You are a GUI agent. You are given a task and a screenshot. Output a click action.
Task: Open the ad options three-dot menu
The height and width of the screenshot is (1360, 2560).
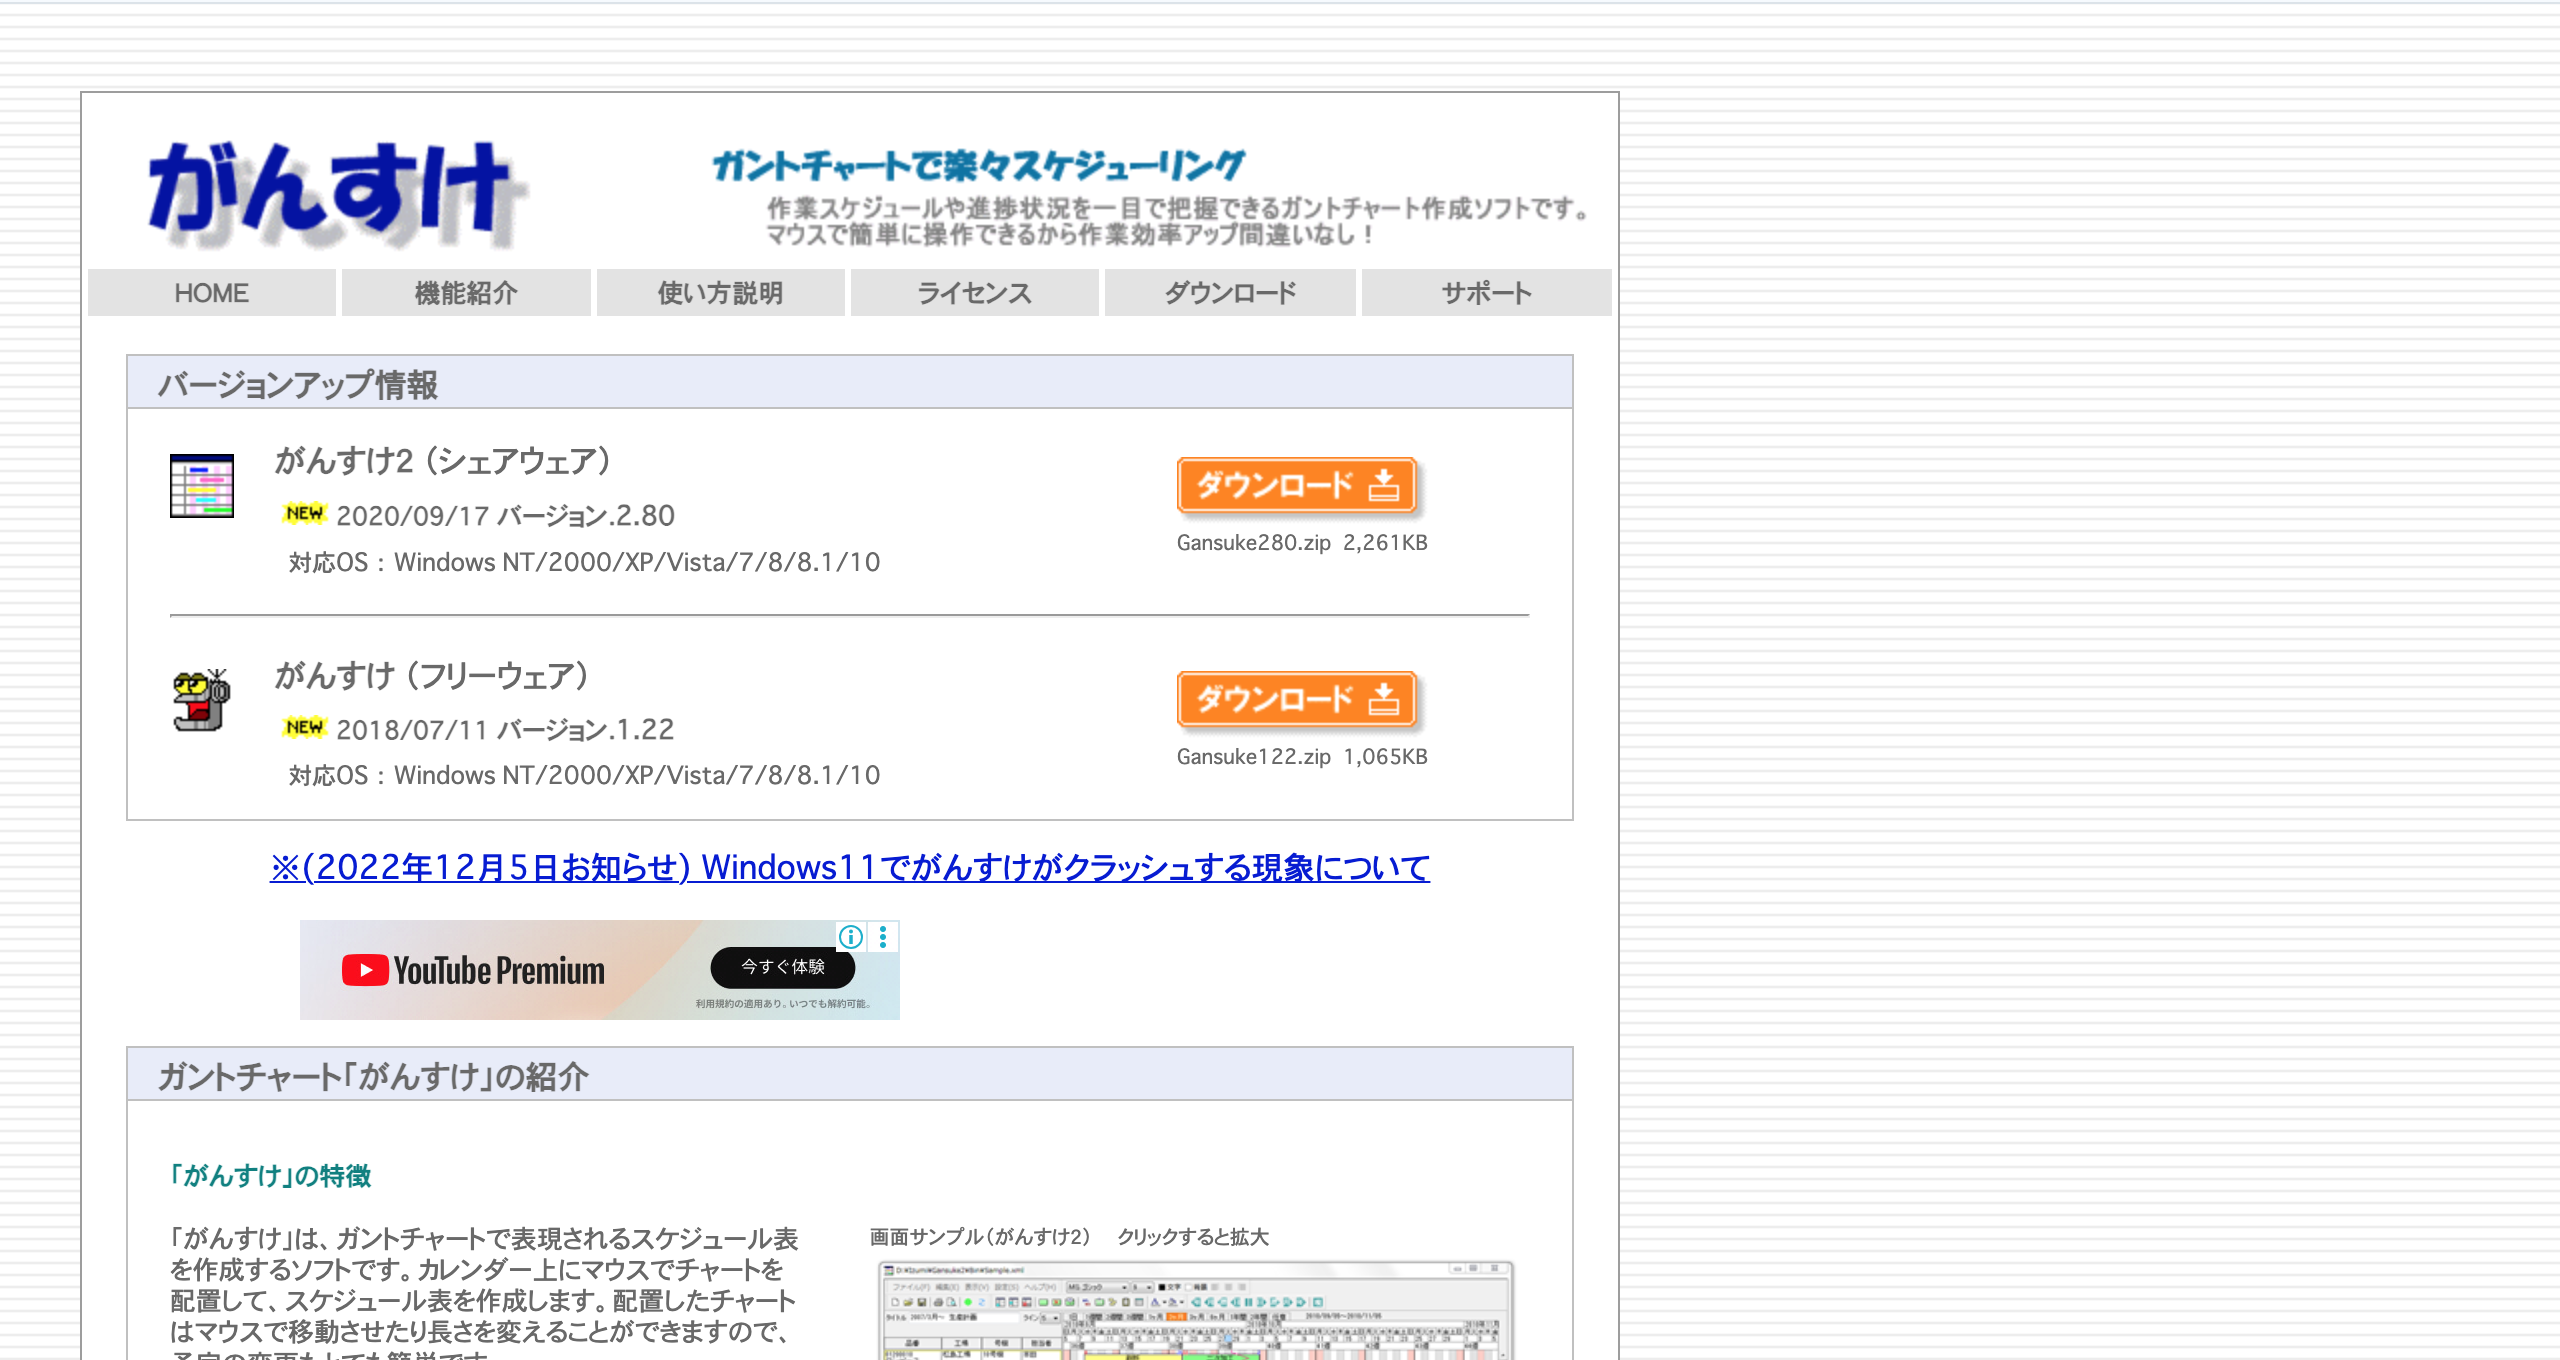(x=883, y=937)
